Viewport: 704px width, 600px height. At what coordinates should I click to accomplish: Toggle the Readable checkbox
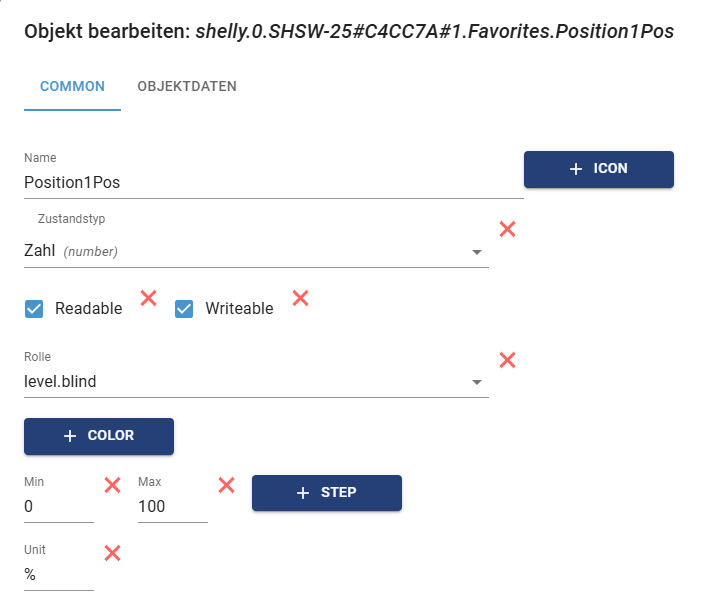34,309
